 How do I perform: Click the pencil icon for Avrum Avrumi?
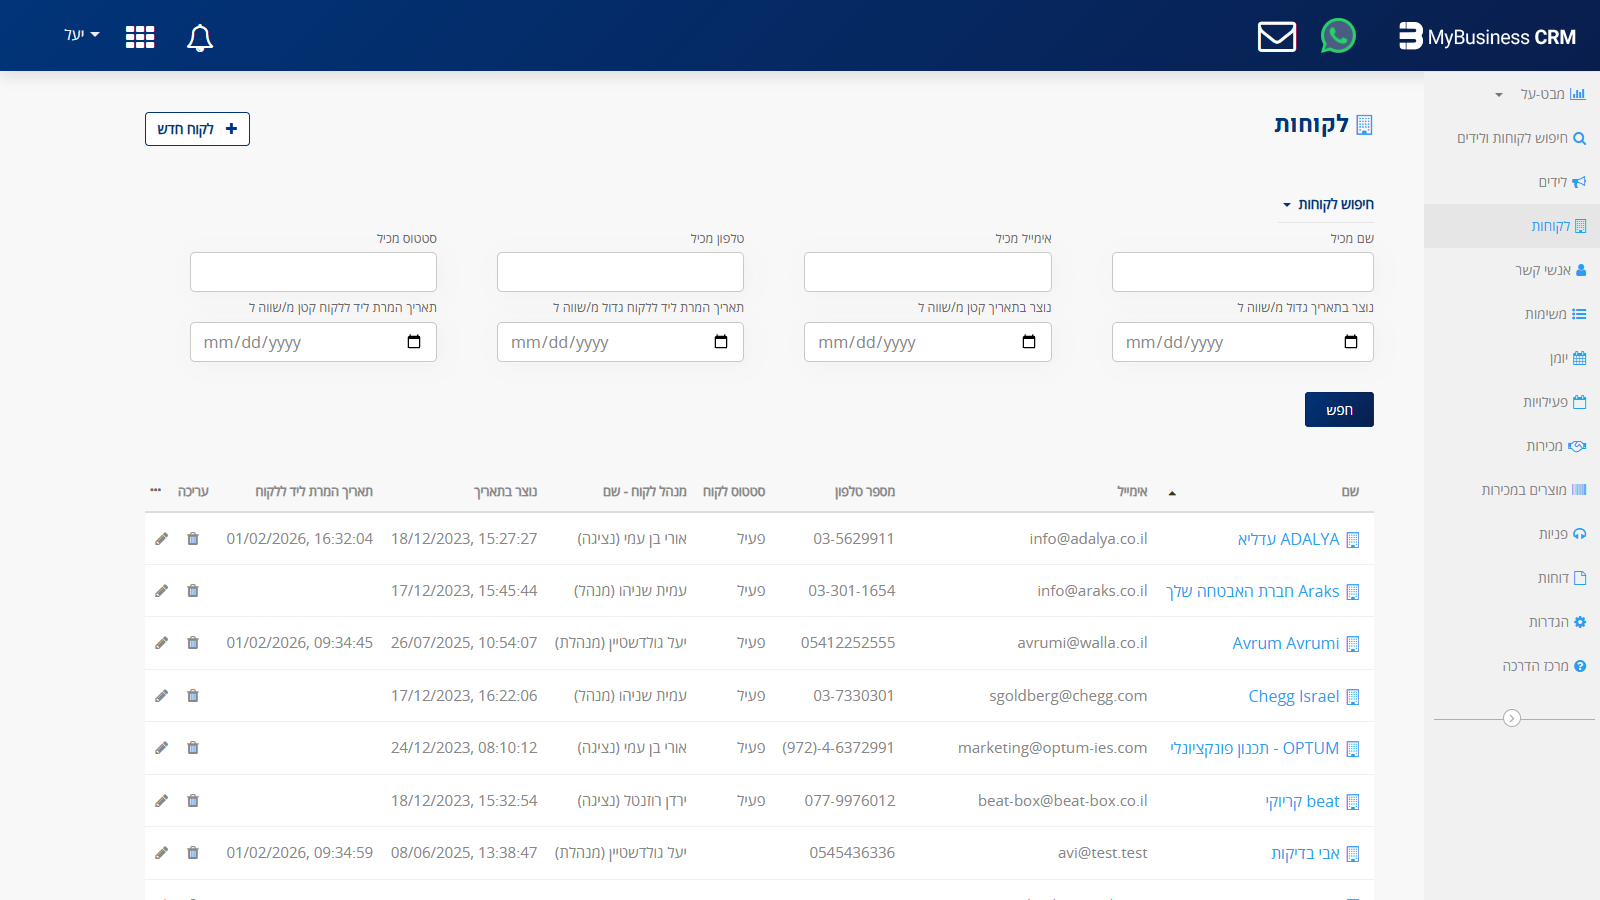point(162,643)
